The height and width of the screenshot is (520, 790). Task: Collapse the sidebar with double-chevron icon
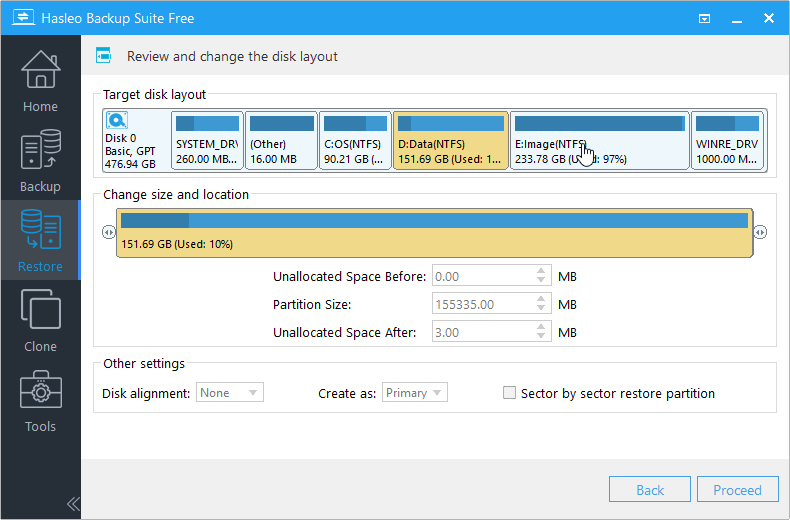coord(73,503)
